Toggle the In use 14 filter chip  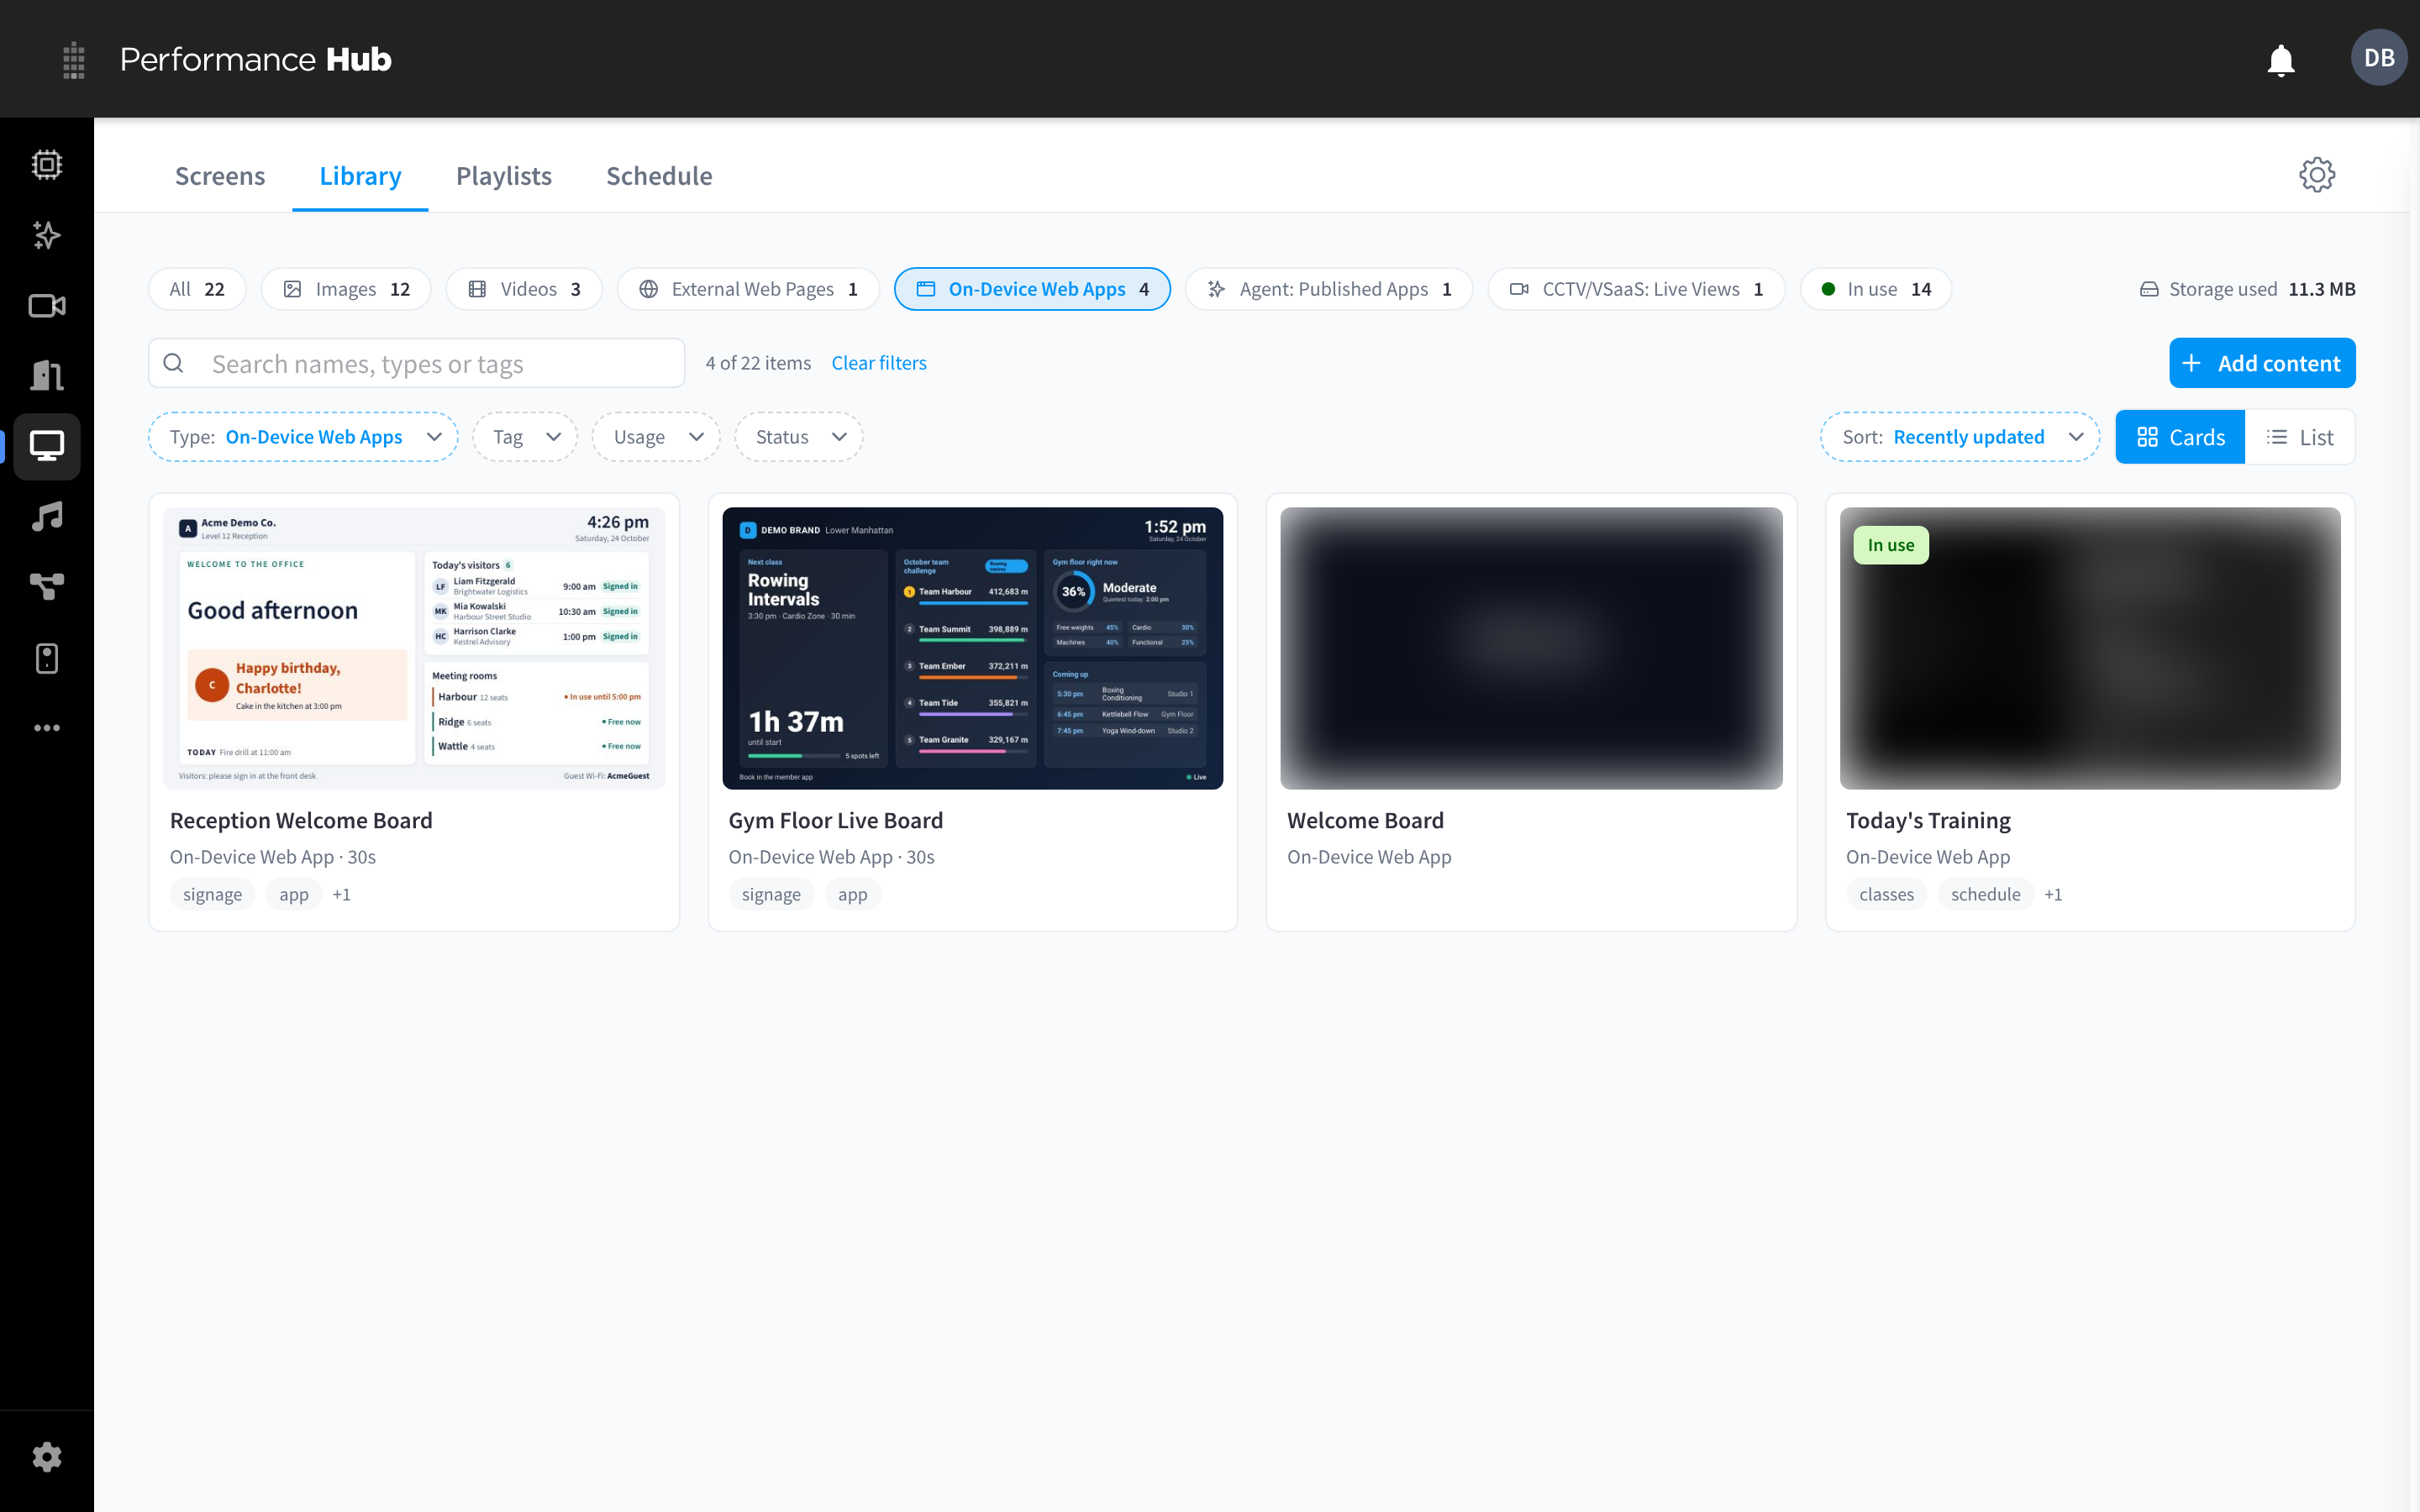click(x=1876, y=289)
